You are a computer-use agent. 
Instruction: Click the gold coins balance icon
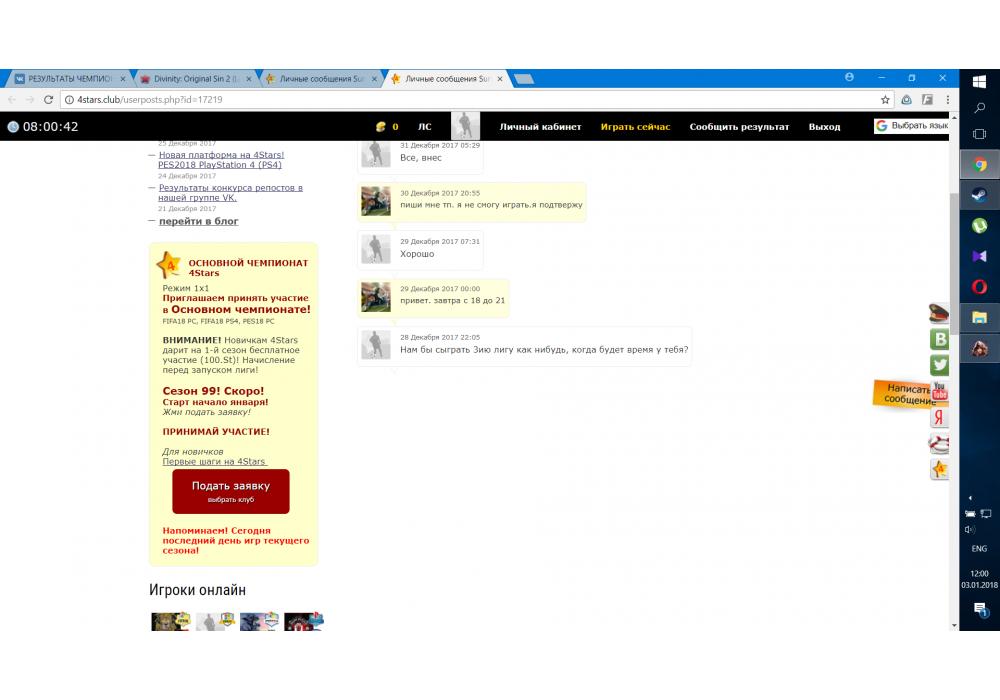point(381,127)
